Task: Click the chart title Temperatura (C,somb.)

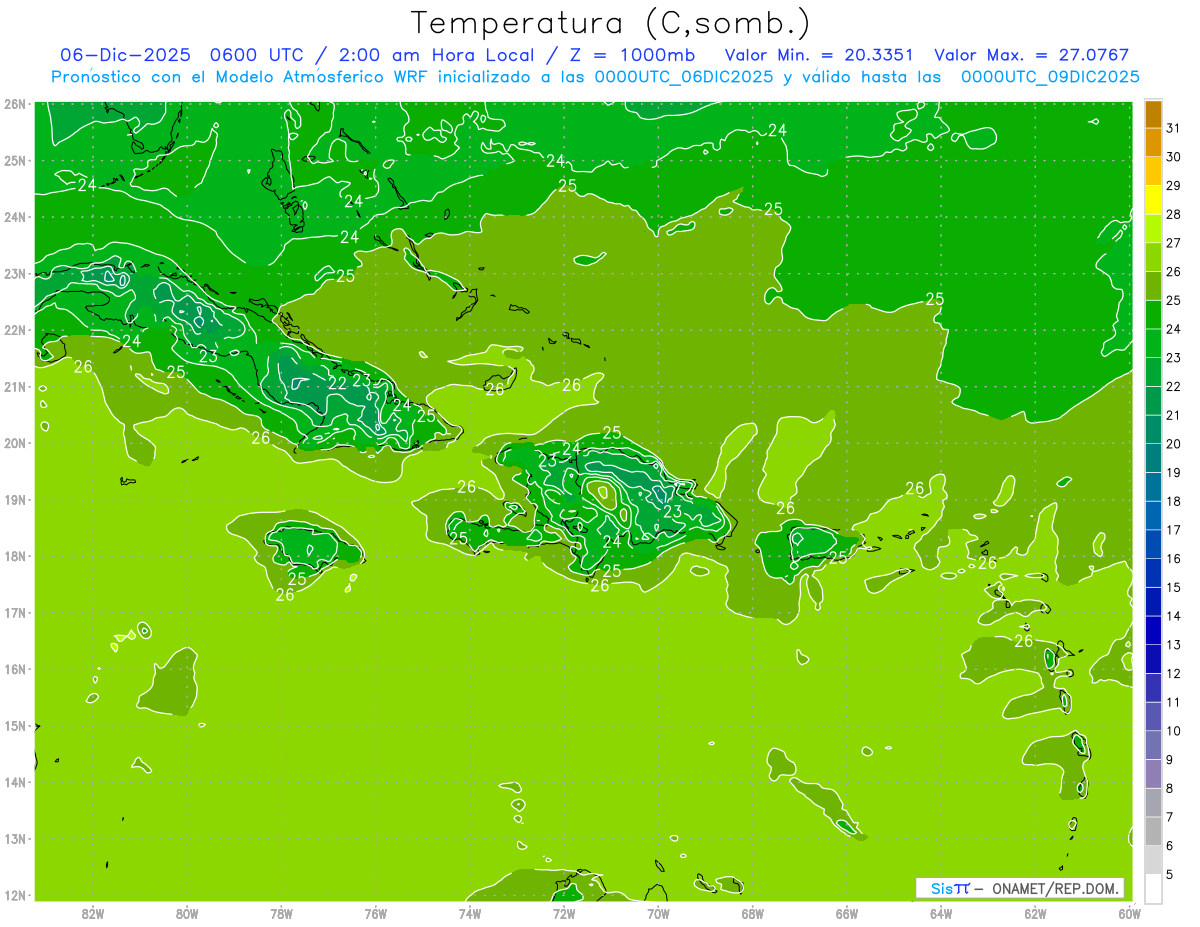Action: click(x=609, y=23)
